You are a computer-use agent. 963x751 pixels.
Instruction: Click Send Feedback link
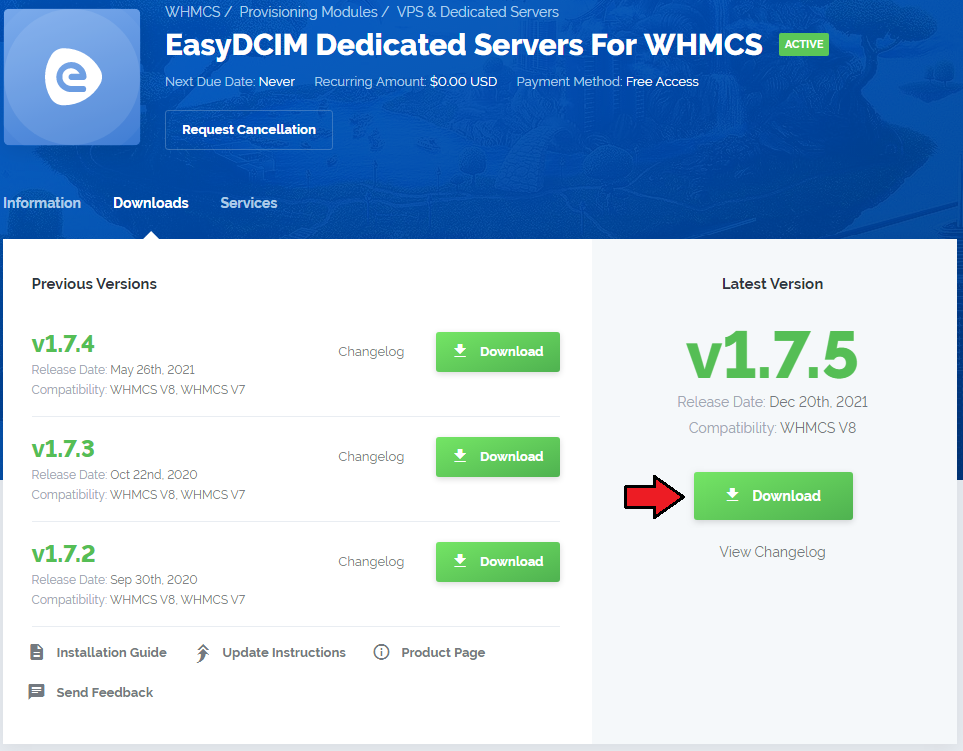click(x=104, y=693)
